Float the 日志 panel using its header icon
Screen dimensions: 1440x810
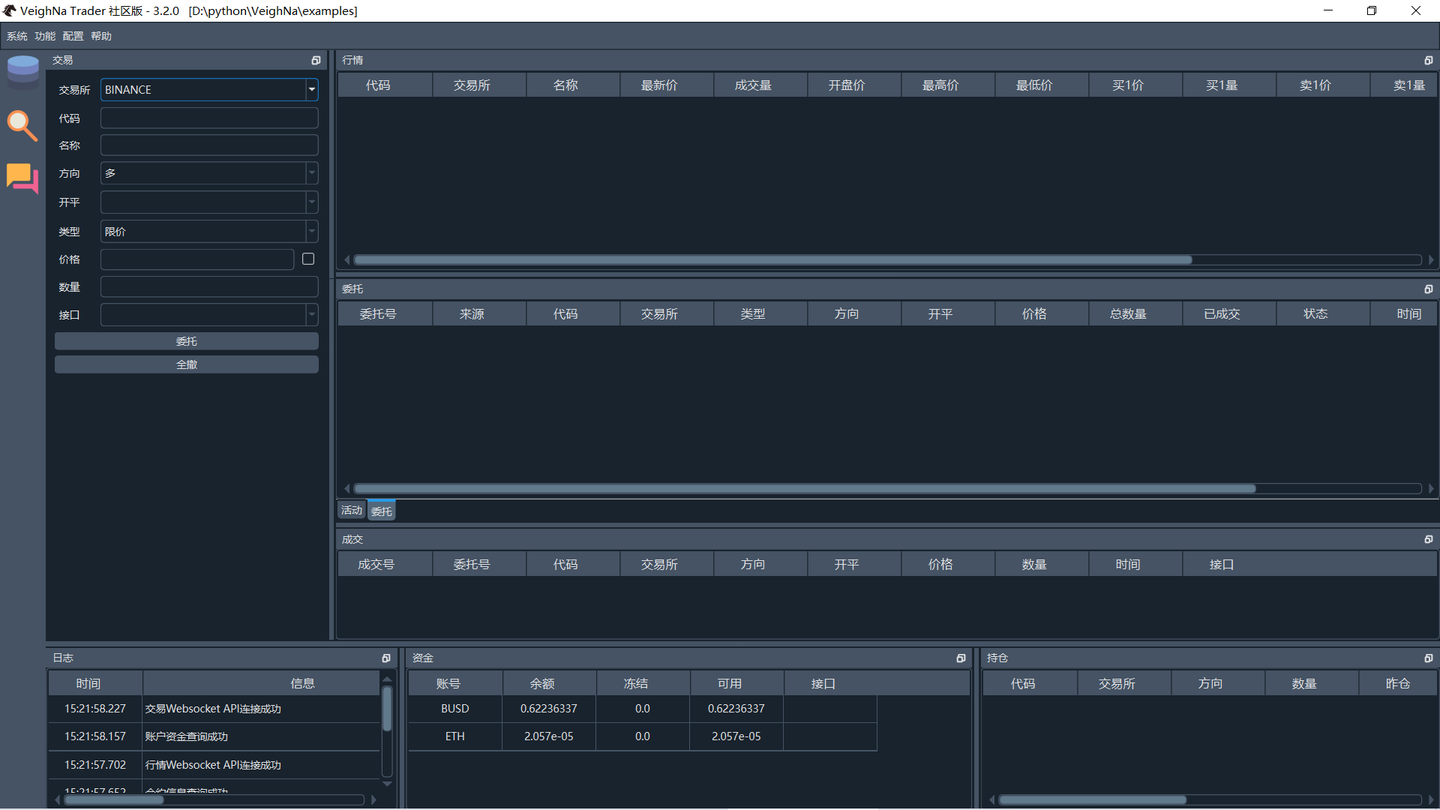pyautogui.click(x=386, y=658)
